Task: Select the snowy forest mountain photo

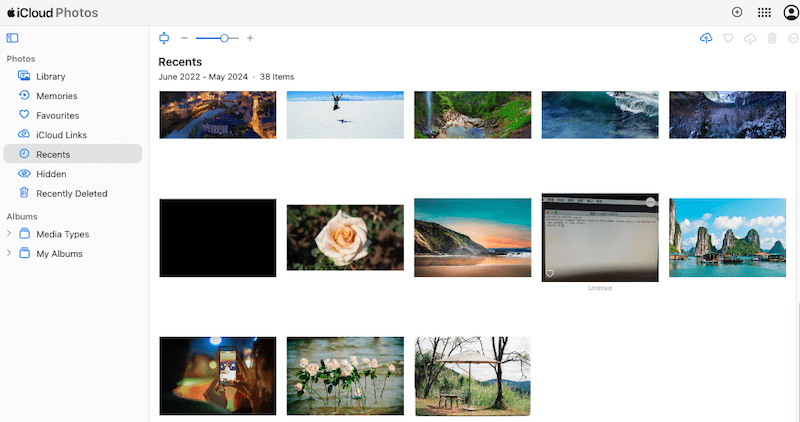Action: (x=728, y=115)
